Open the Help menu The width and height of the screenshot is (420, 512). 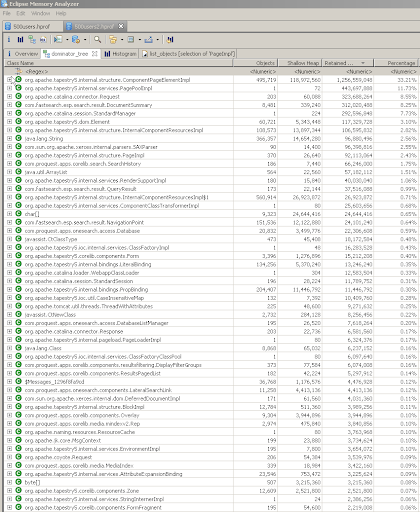[61, 13]
